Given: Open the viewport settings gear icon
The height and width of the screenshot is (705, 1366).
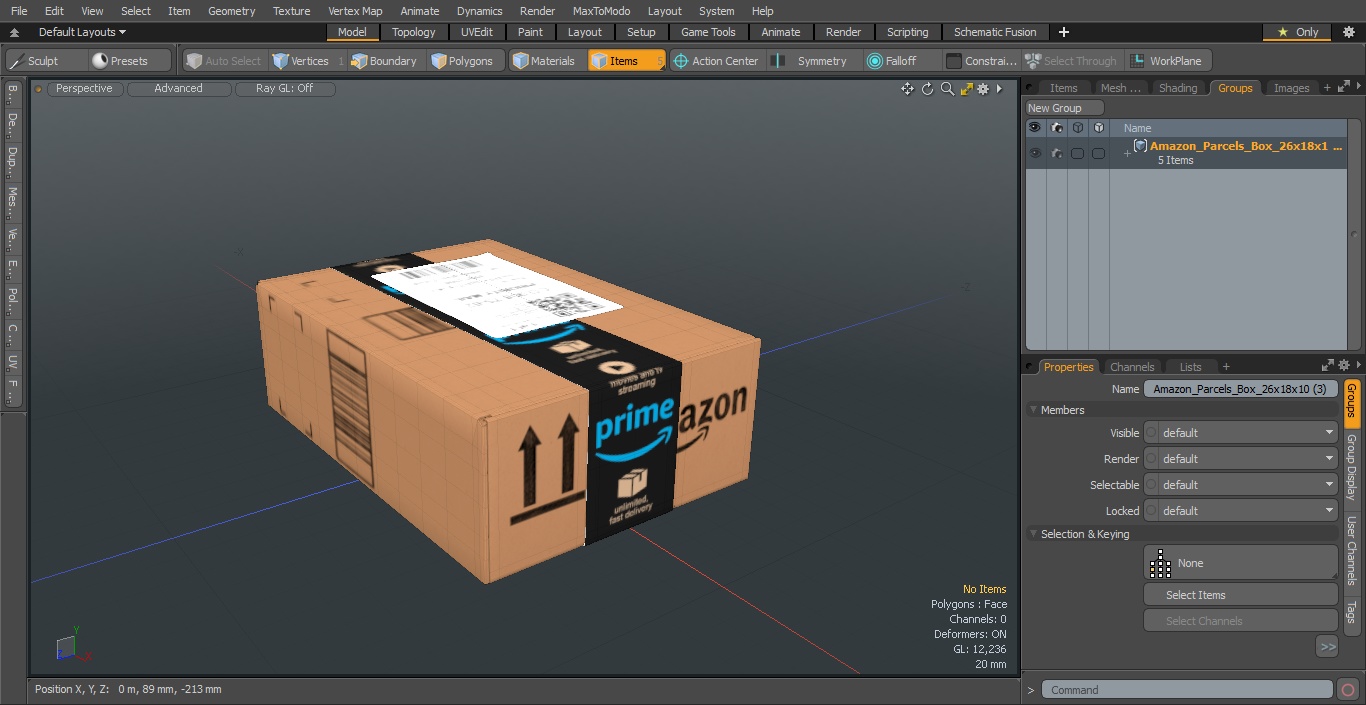Looking at the screenshot, I should (x=983, y=89).
